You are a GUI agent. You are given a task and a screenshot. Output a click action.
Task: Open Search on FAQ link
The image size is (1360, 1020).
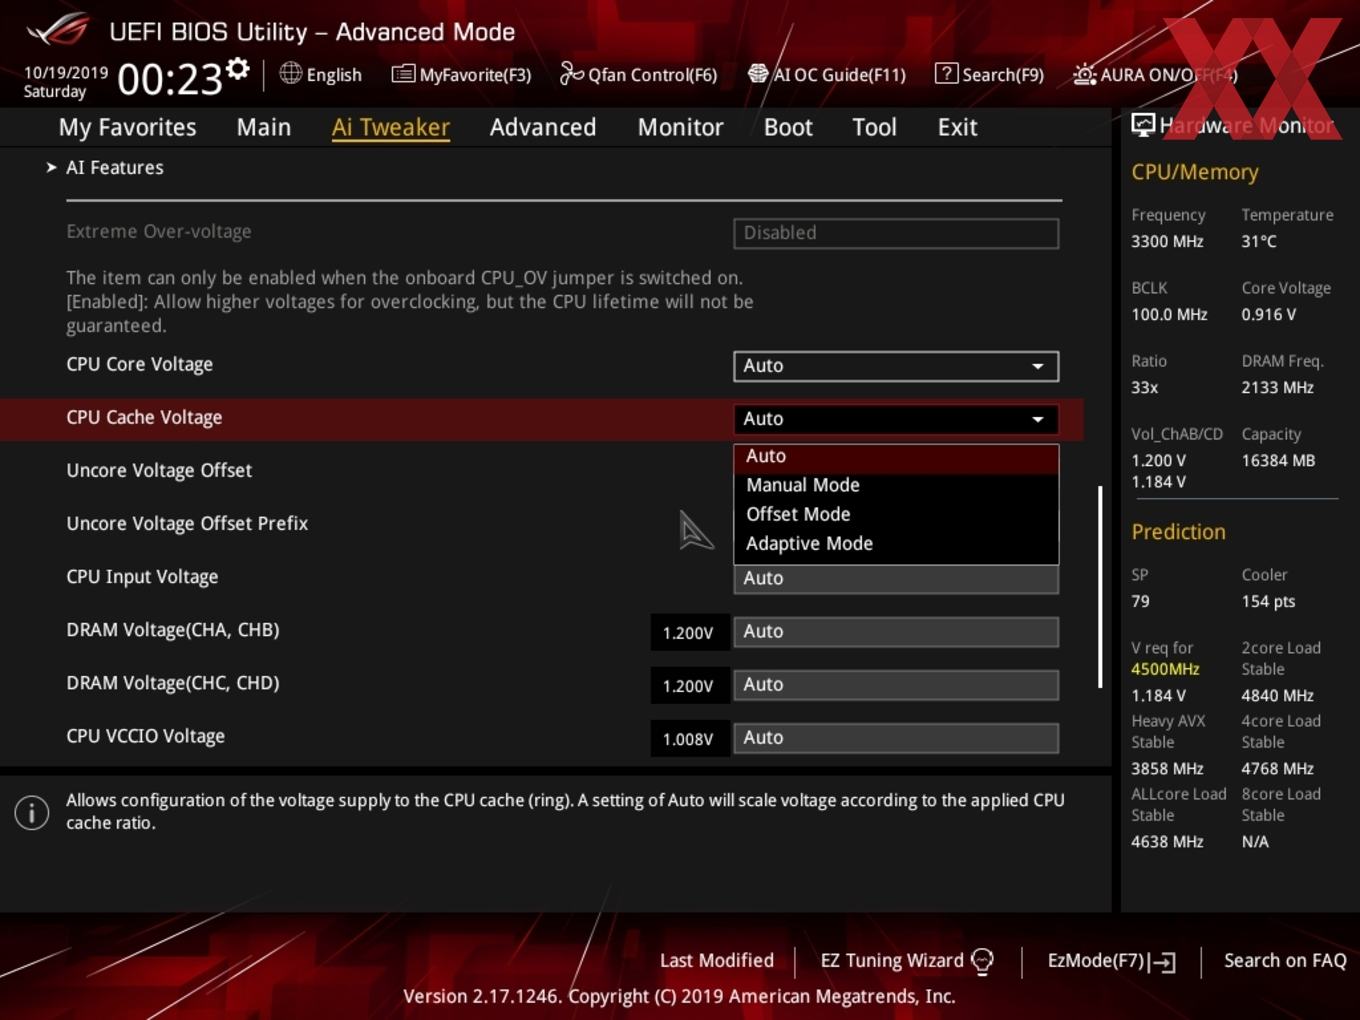coord(1285,961)
